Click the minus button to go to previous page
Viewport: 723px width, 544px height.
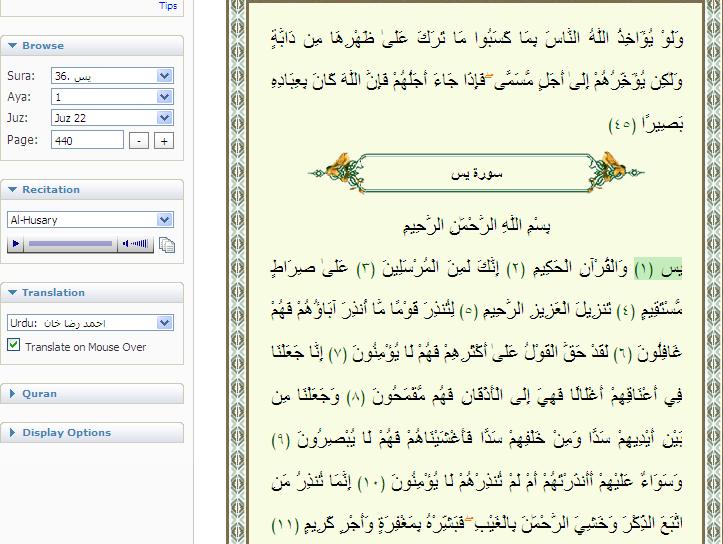pos(140,141)
